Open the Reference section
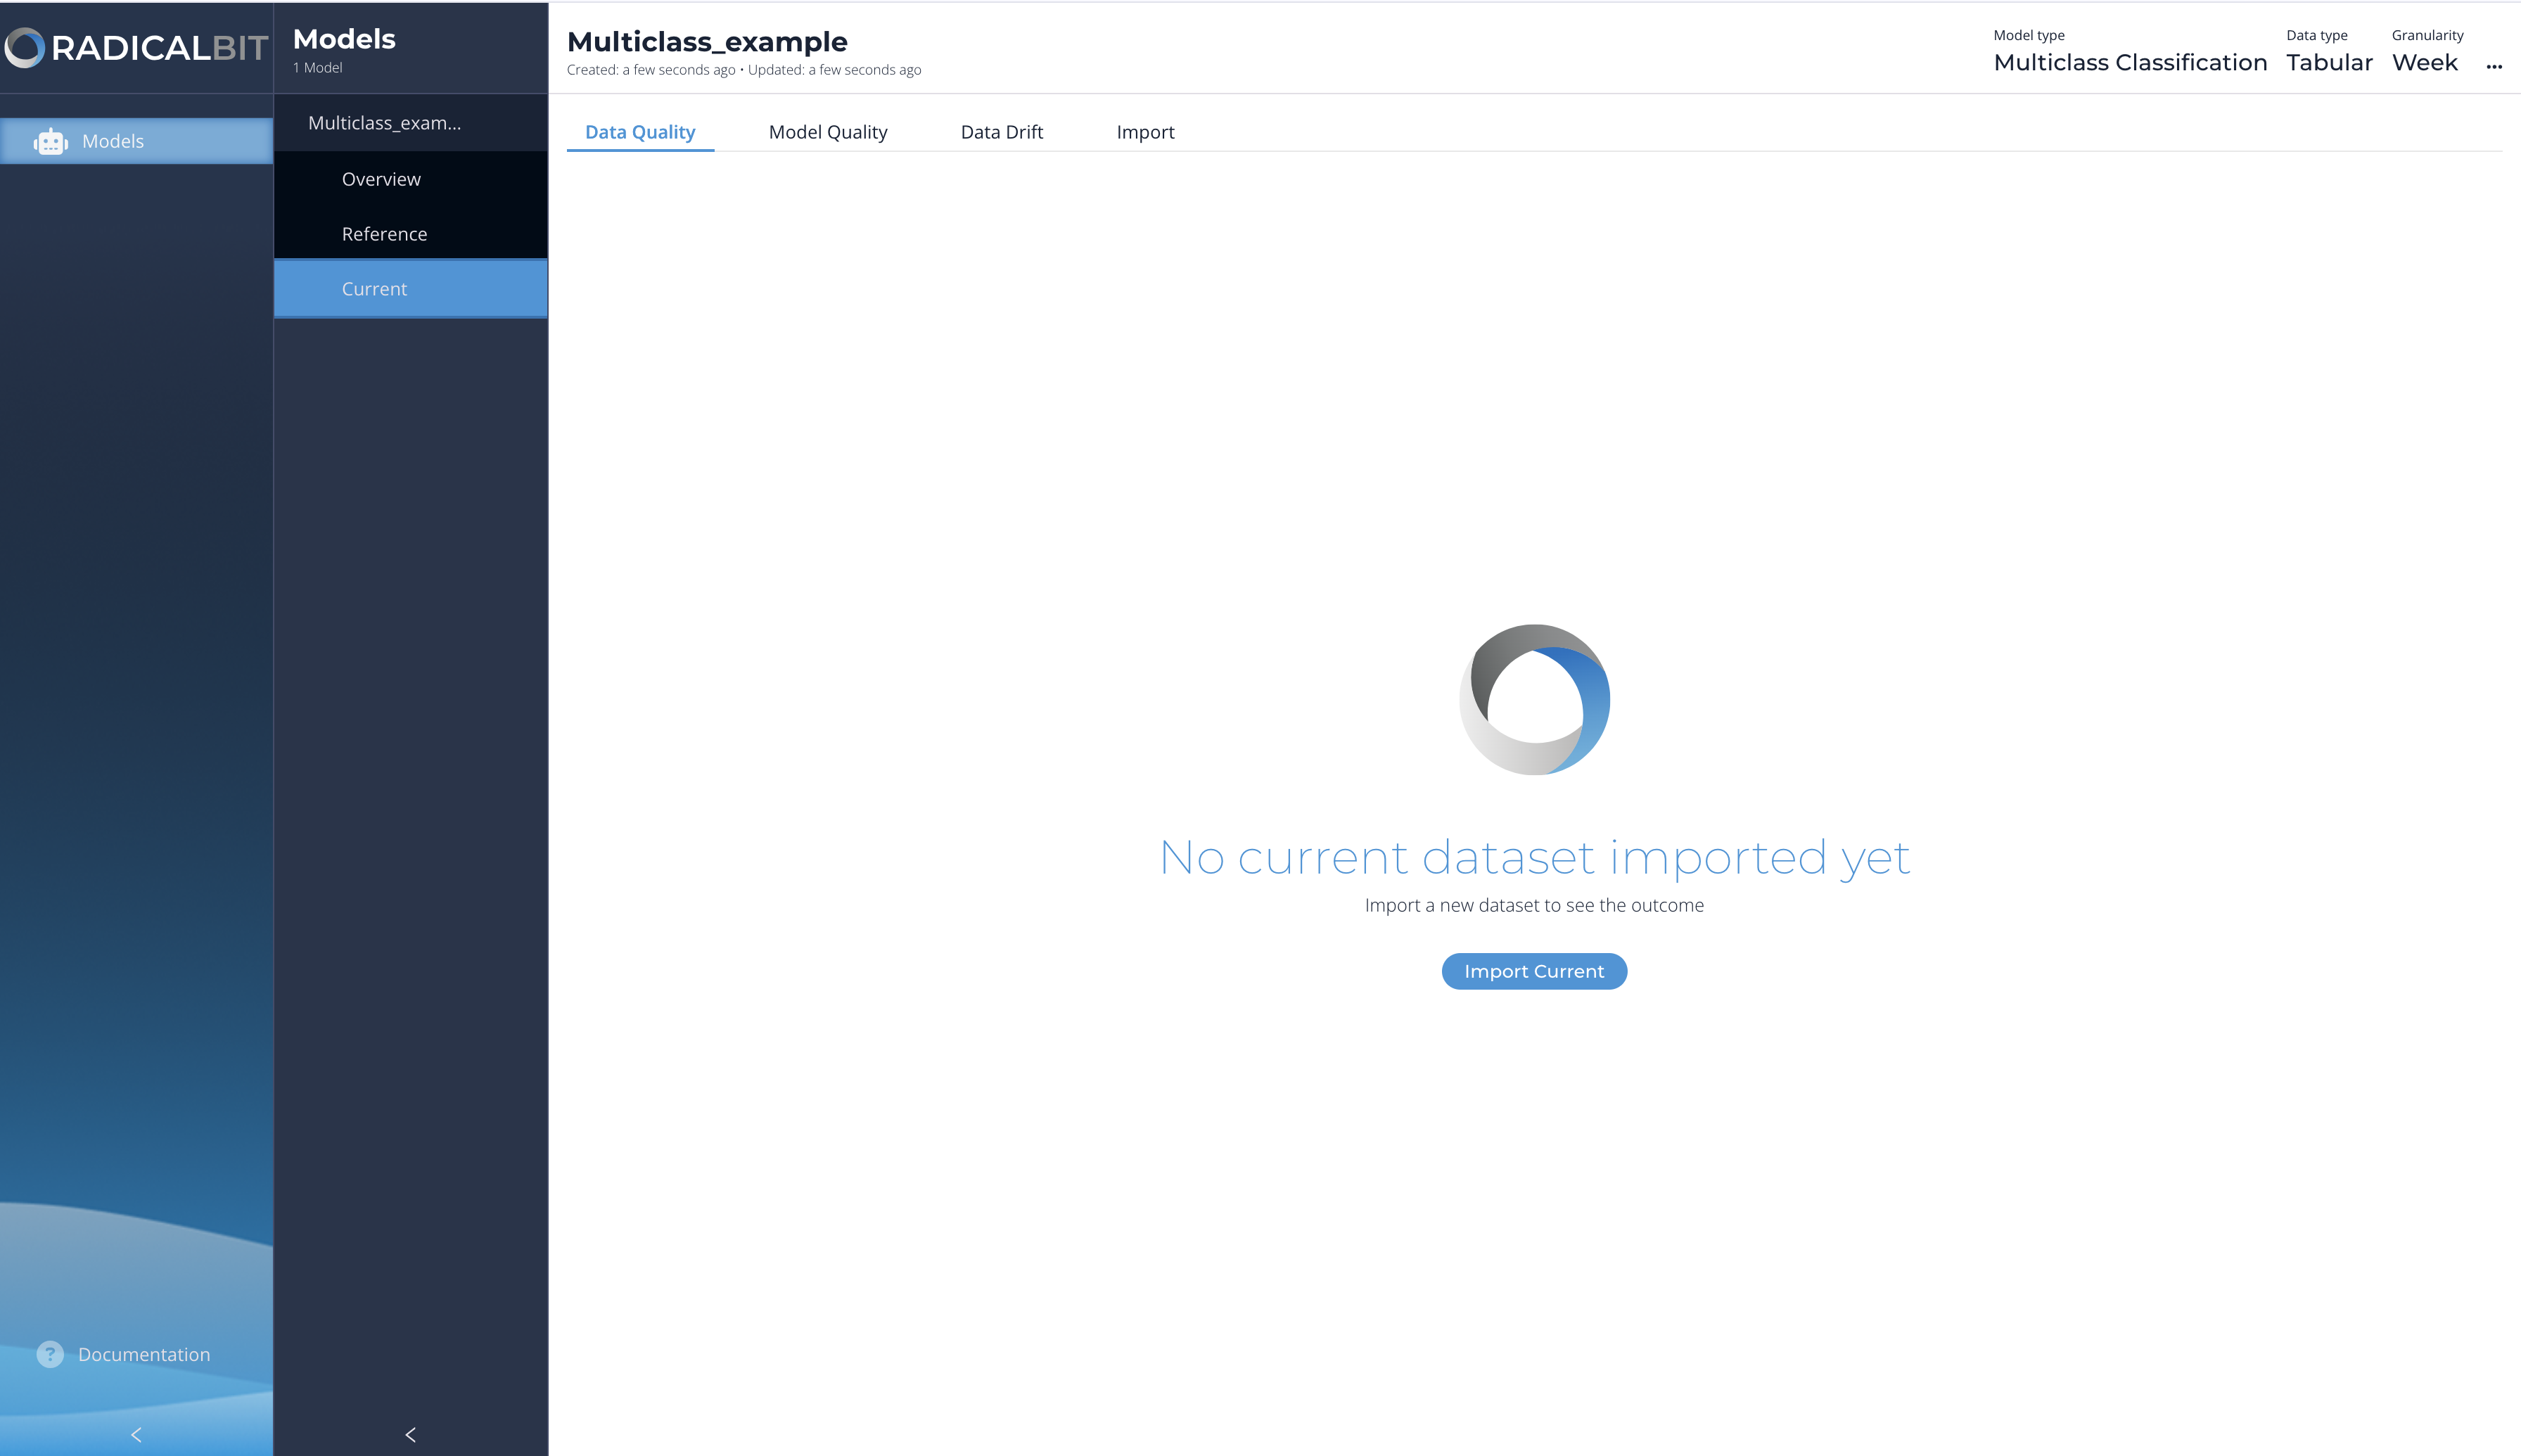2521x1456 pixels. click(411, 234)
